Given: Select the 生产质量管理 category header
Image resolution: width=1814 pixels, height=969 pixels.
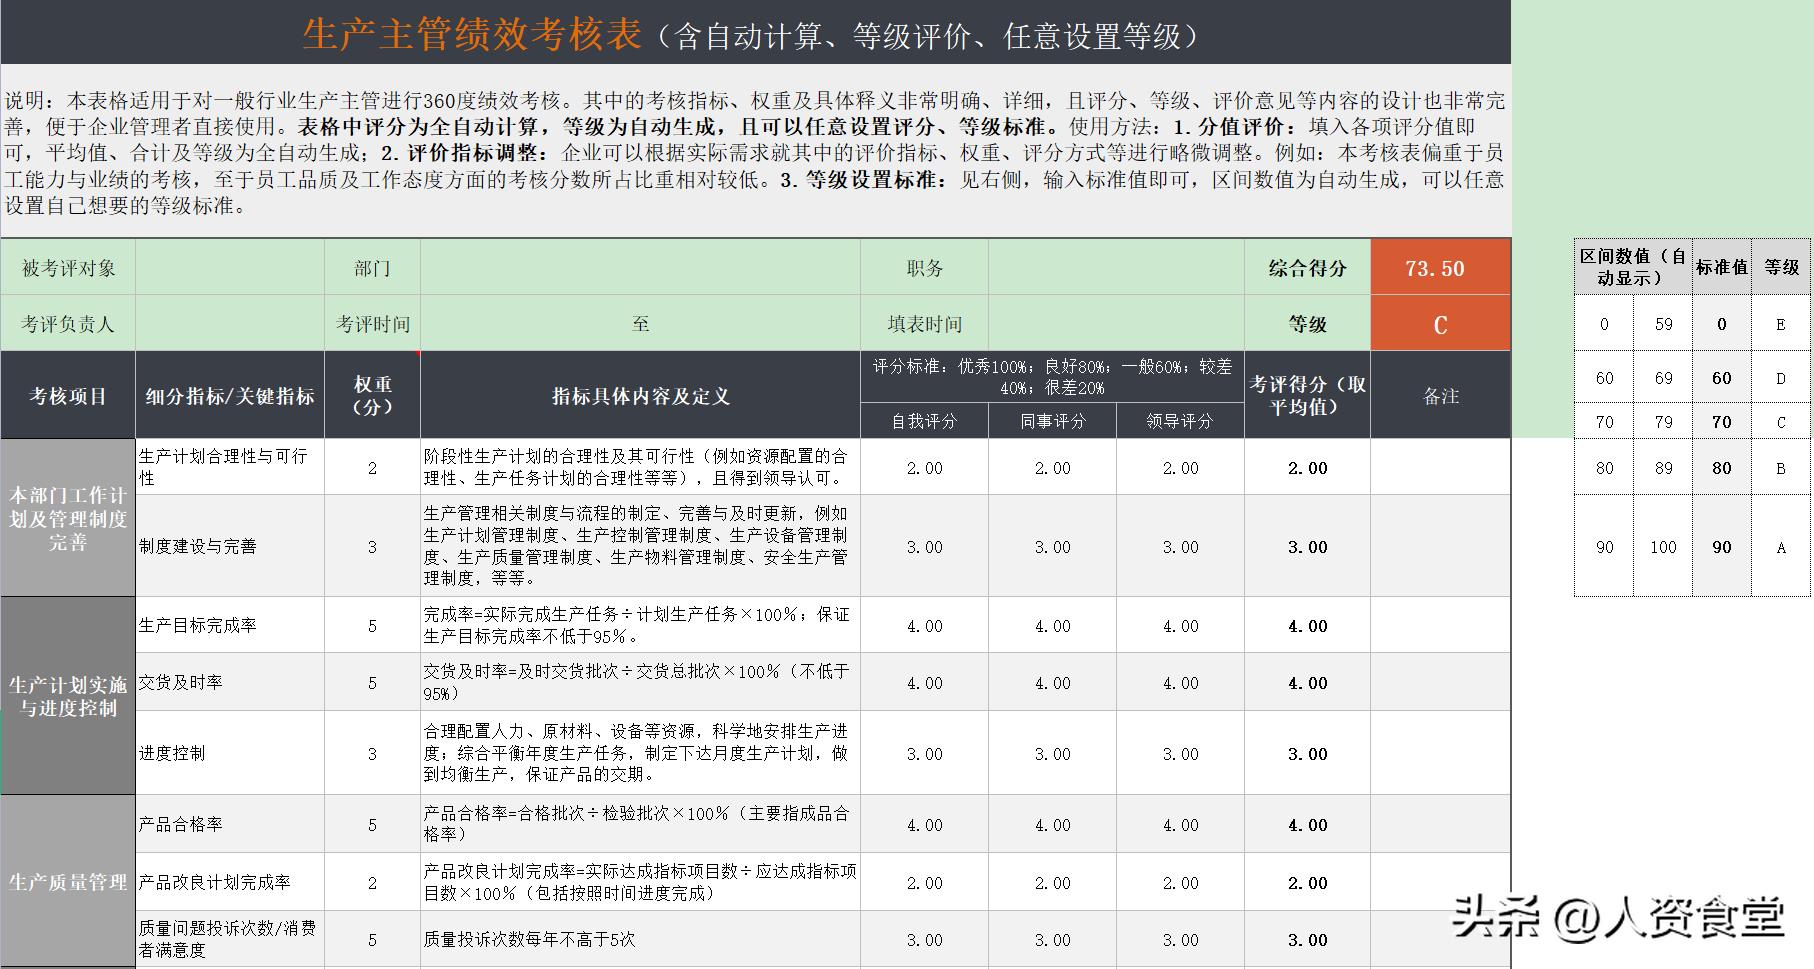Looking at the screenshot, I should point(67,882).
